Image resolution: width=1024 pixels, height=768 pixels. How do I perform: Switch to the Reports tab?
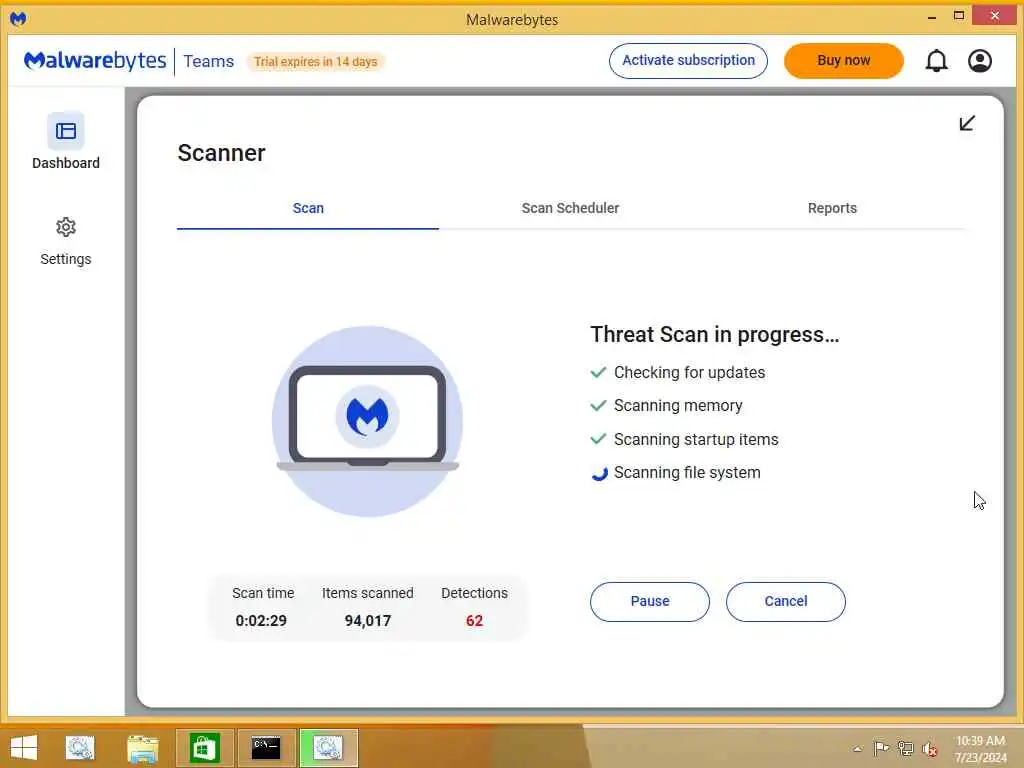(x=832, y=208)
